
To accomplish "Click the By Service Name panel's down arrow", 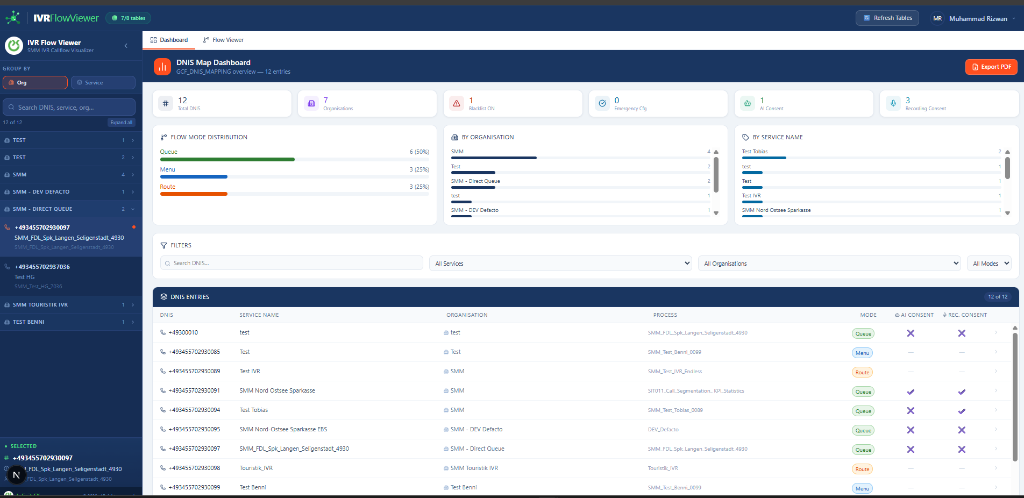I will pos(1007,213).
